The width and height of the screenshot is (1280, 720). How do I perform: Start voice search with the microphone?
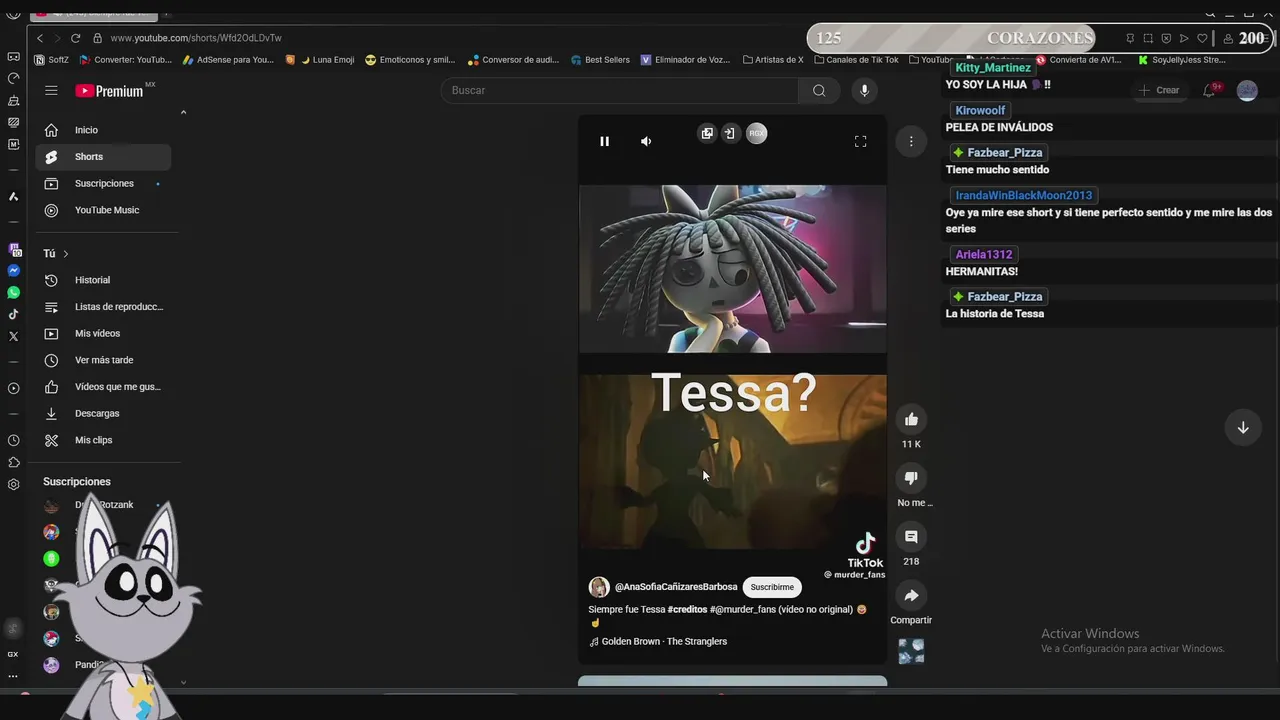[865, 90]
